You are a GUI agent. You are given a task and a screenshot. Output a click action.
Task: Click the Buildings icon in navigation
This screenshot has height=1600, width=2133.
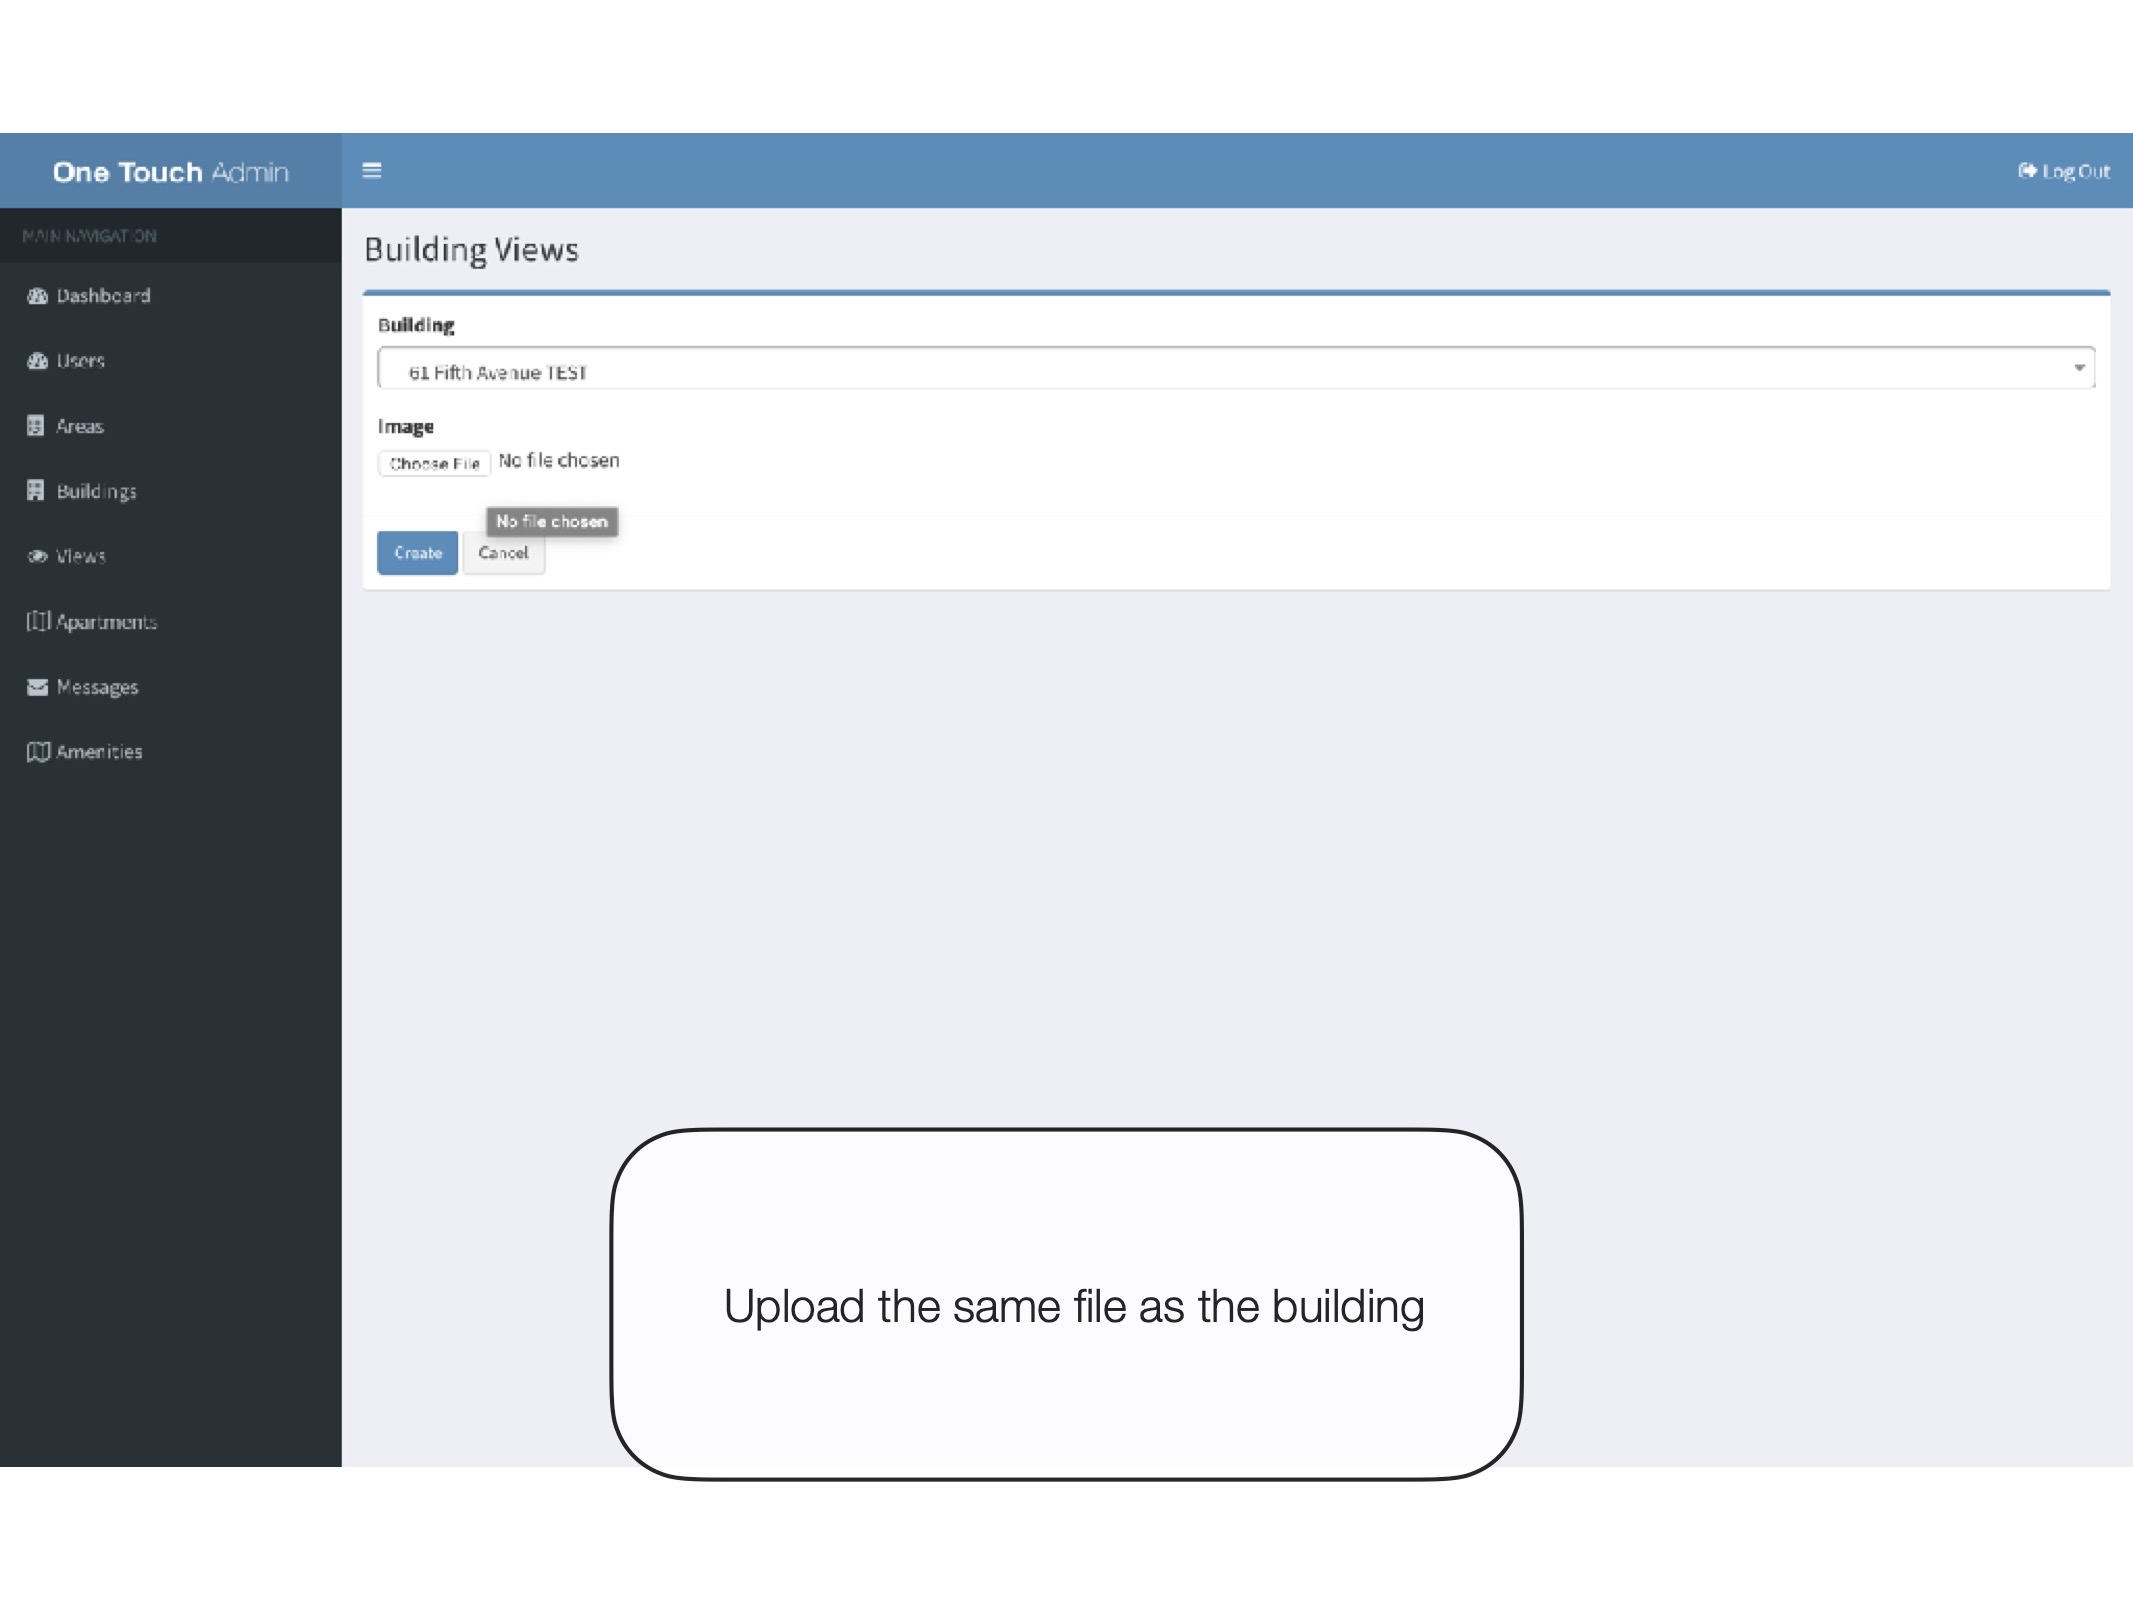36,490
